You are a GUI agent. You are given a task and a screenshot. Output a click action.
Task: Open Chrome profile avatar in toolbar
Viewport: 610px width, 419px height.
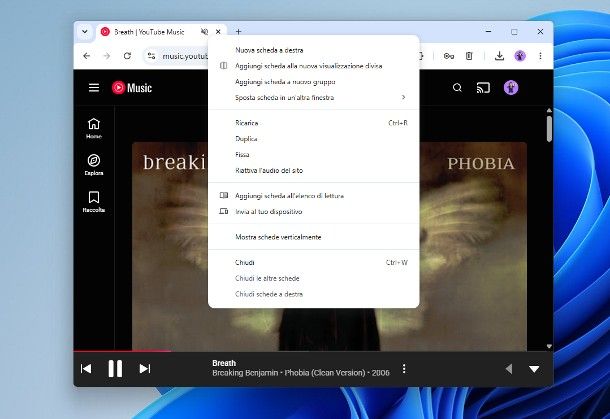[520, 56]
